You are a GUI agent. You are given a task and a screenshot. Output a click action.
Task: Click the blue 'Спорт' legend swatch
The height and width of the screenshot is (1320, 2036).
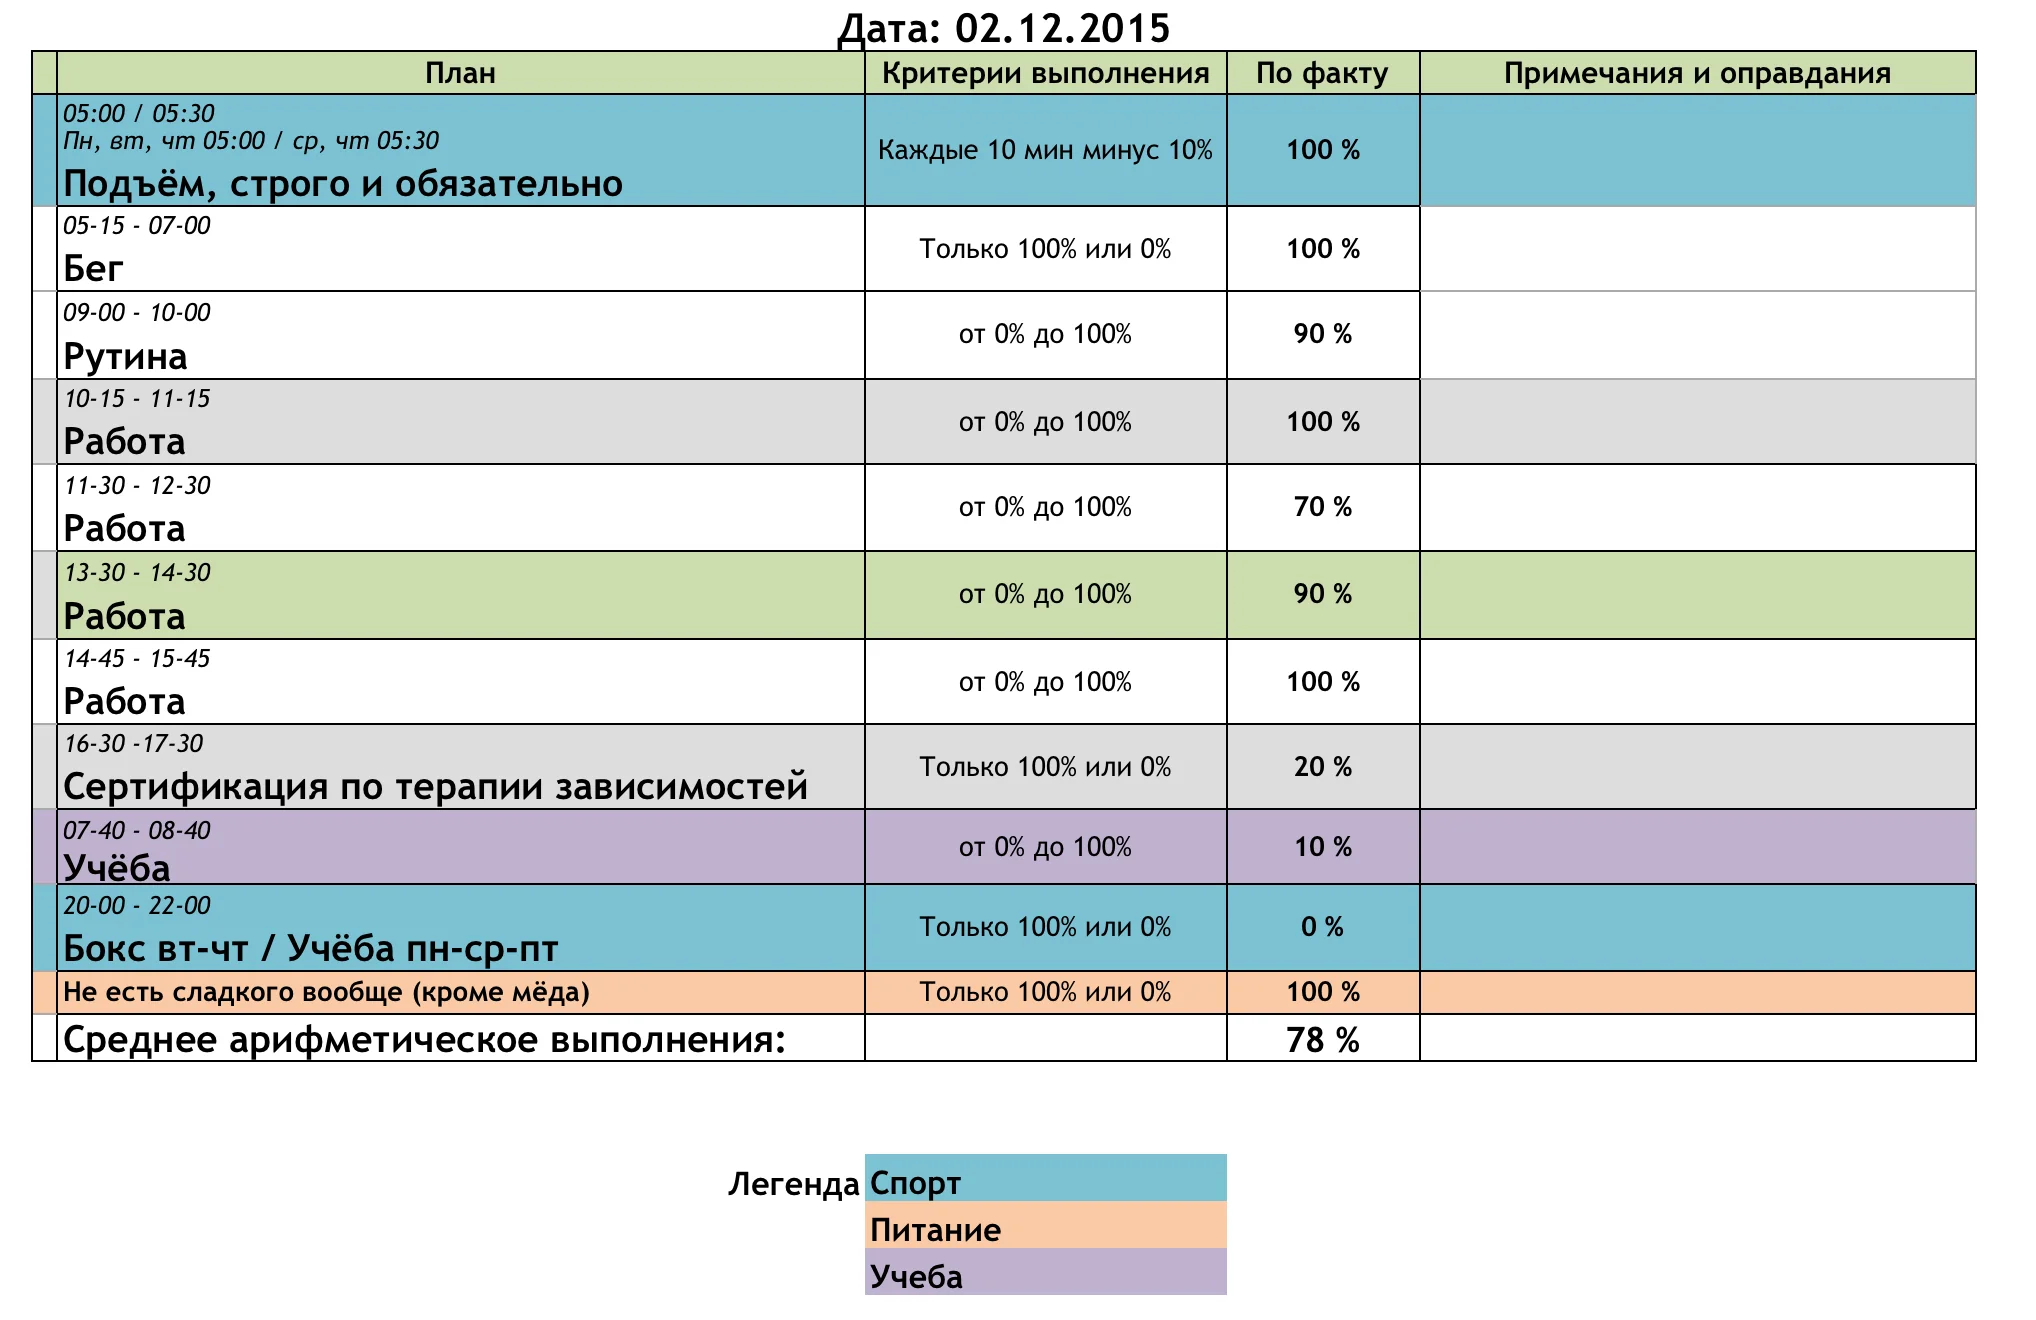pos(1045,1178)
